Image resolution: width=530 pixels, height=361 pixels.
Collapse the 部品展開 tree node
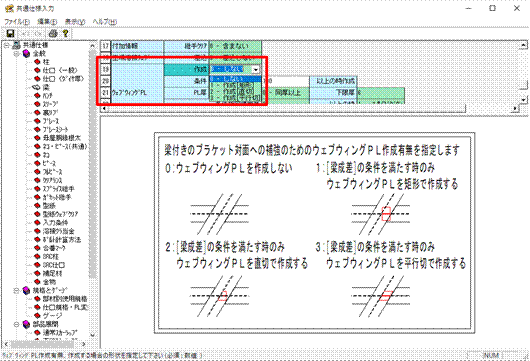[16, 324]
